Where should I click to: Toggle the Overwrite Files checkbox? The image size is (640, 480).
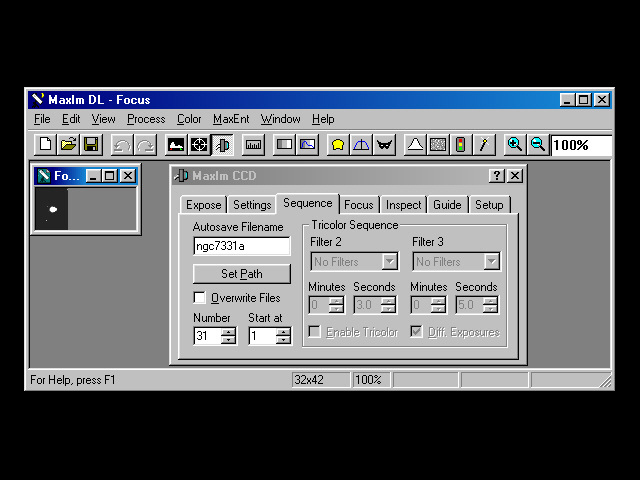click(x=200, y=297)
